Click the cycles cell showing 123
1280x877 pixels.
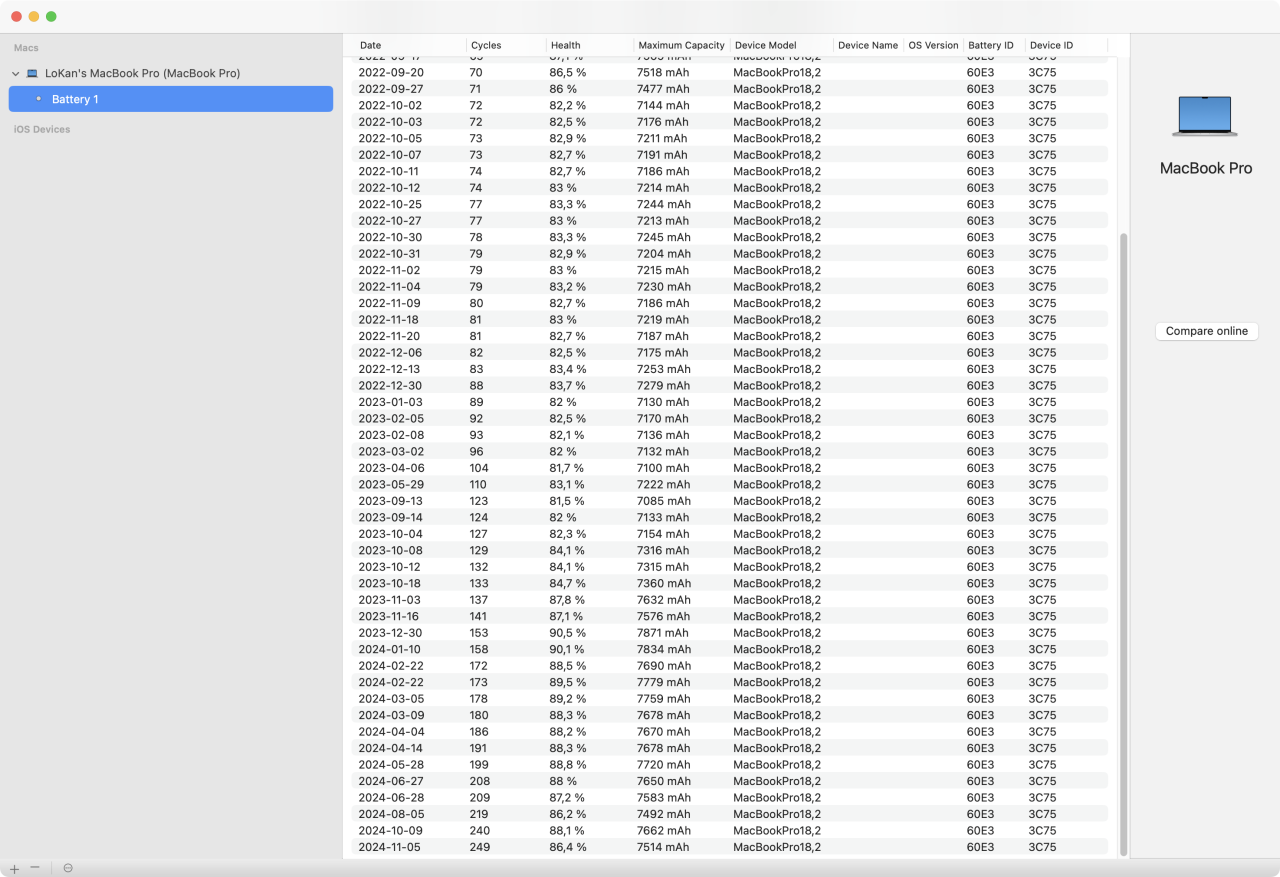(x=479, y=501)
